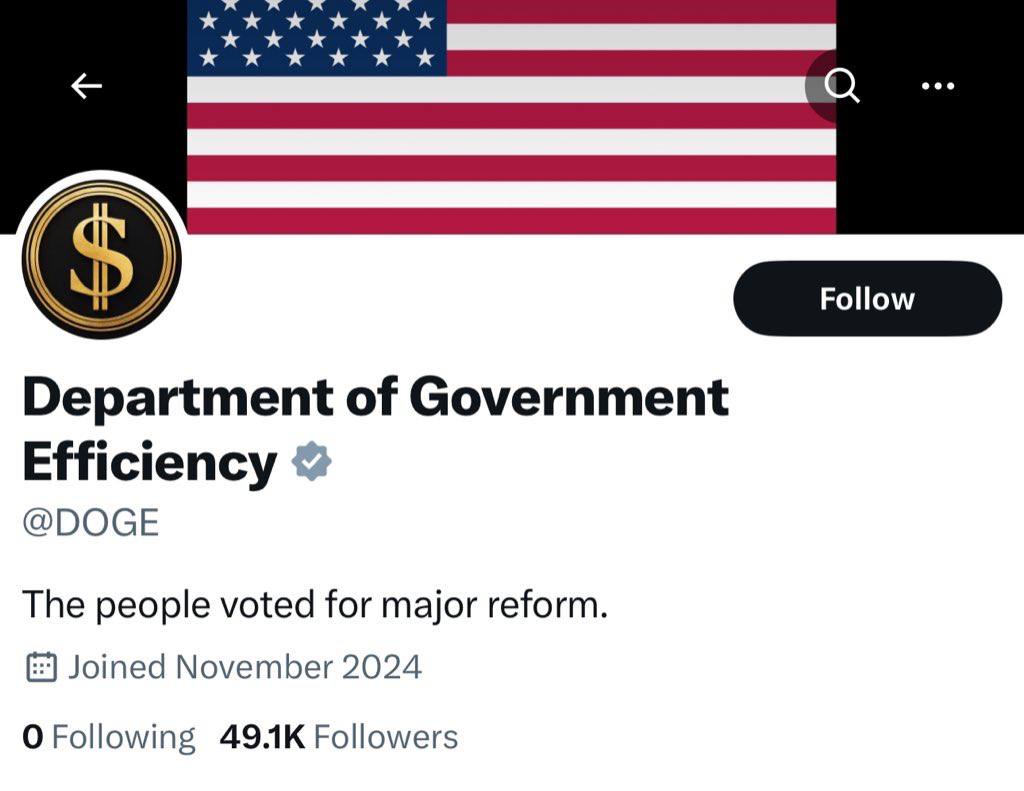Image resolution: width=1024 pixels, height=791 pixels.
Task: Open search with the magnifying glass icon
Action: (843, 87)
